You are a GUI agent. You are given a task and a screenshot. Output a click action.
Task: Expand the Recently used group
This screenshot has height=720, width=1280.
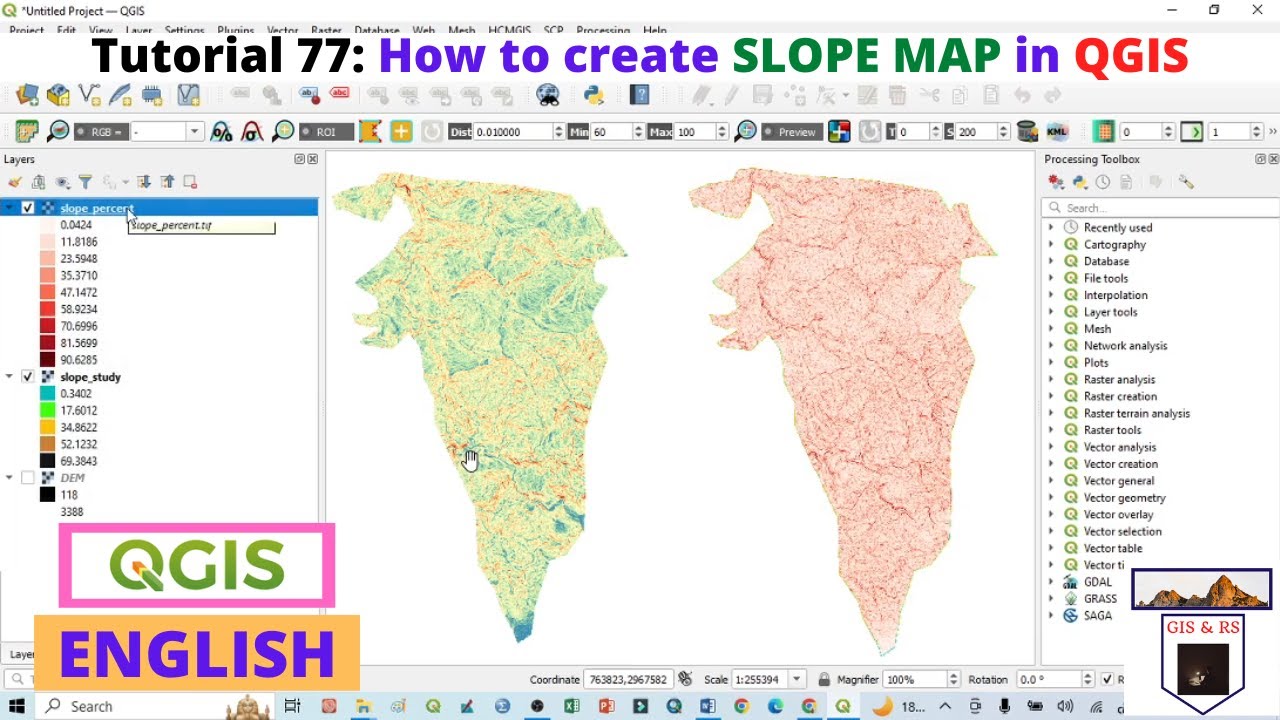tap(1051, 228)
